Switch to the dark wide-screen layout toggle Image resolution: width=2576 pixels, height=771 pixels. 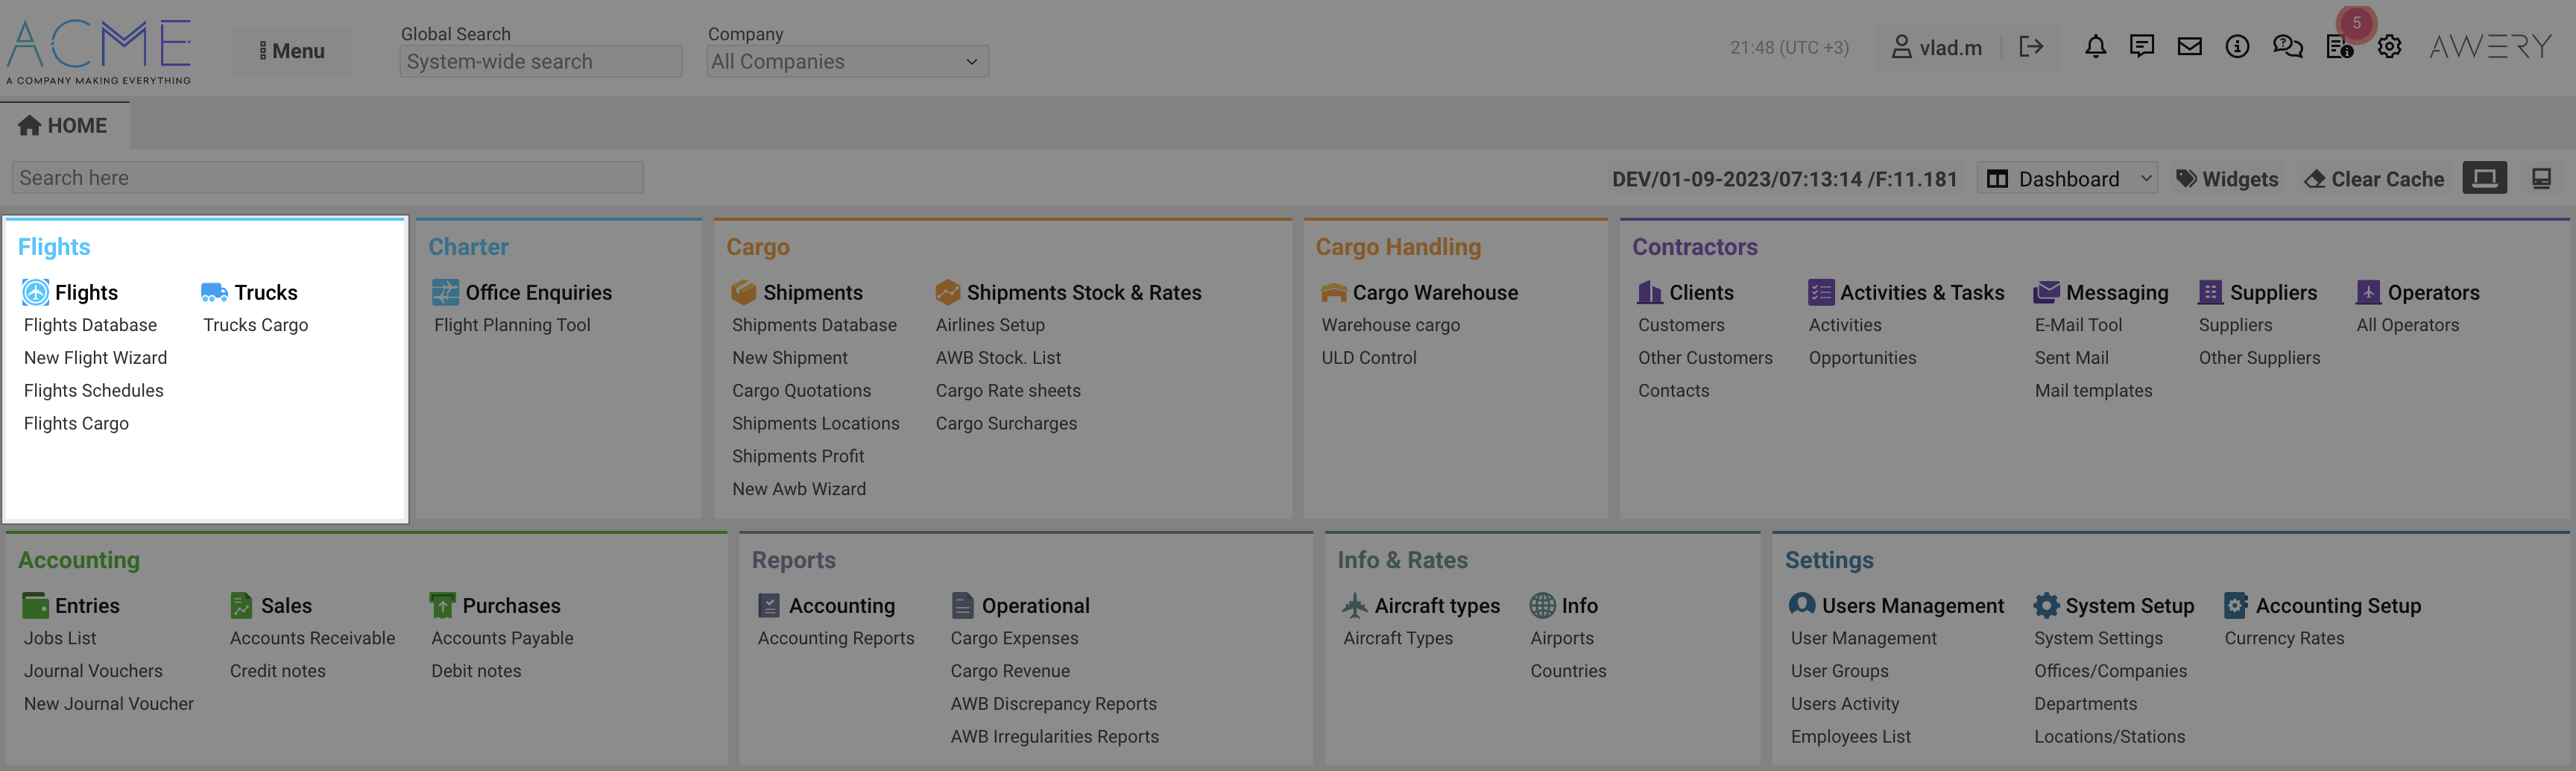pyautogui.click(x=2484, y=178)
